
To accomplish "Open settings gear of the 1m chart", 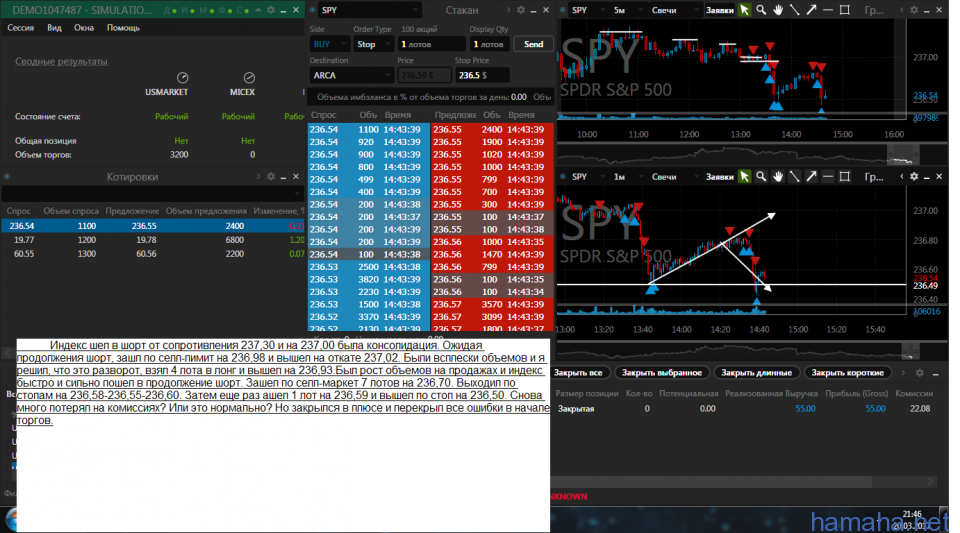I will pyautogui.click(x=914, y=176).
